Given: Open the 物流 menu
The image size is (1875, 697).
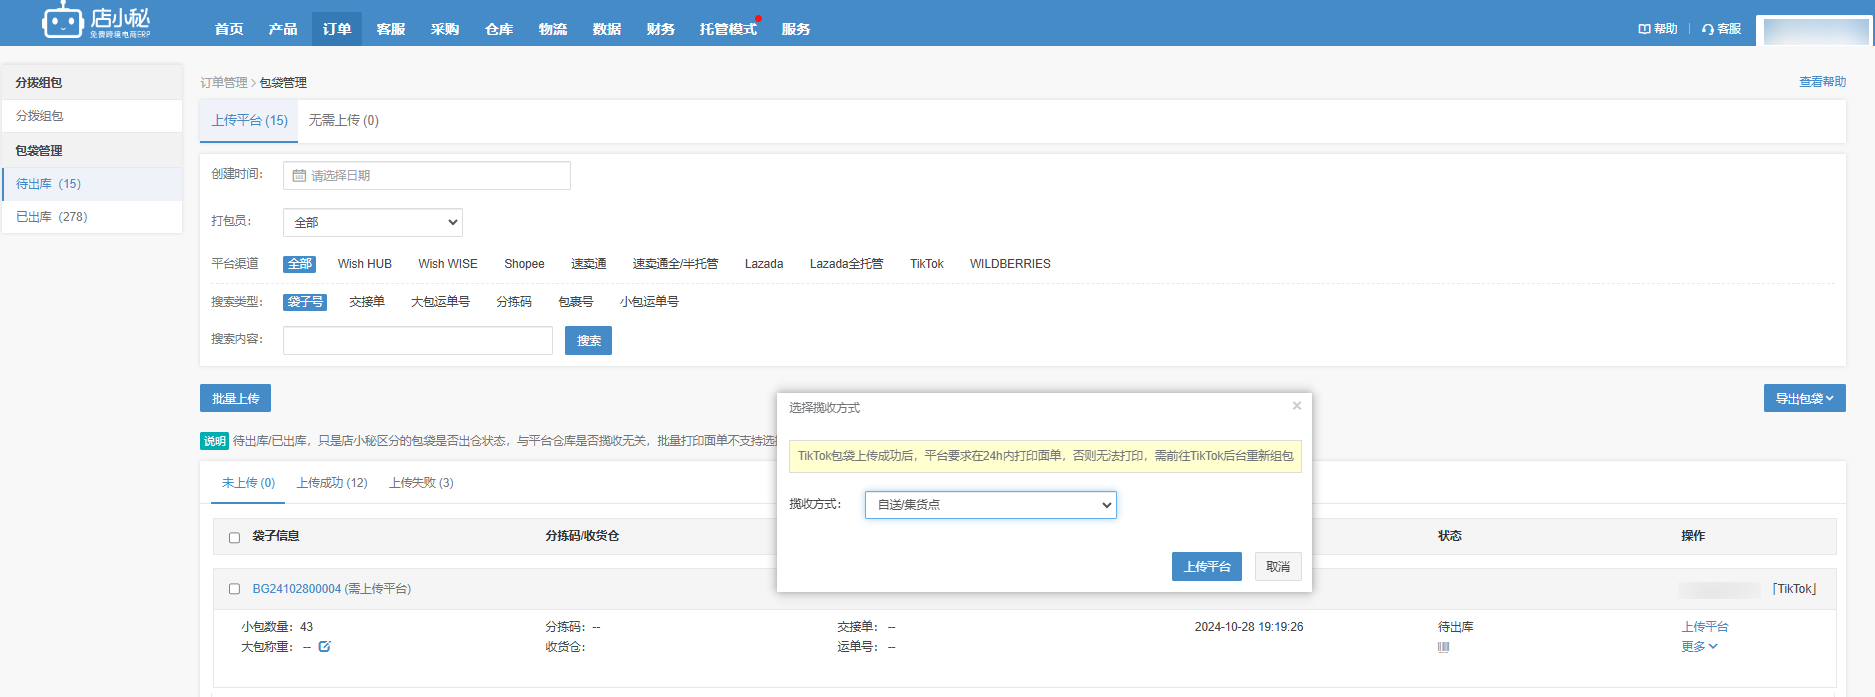Looking at the screenshot, I should 553,29.
